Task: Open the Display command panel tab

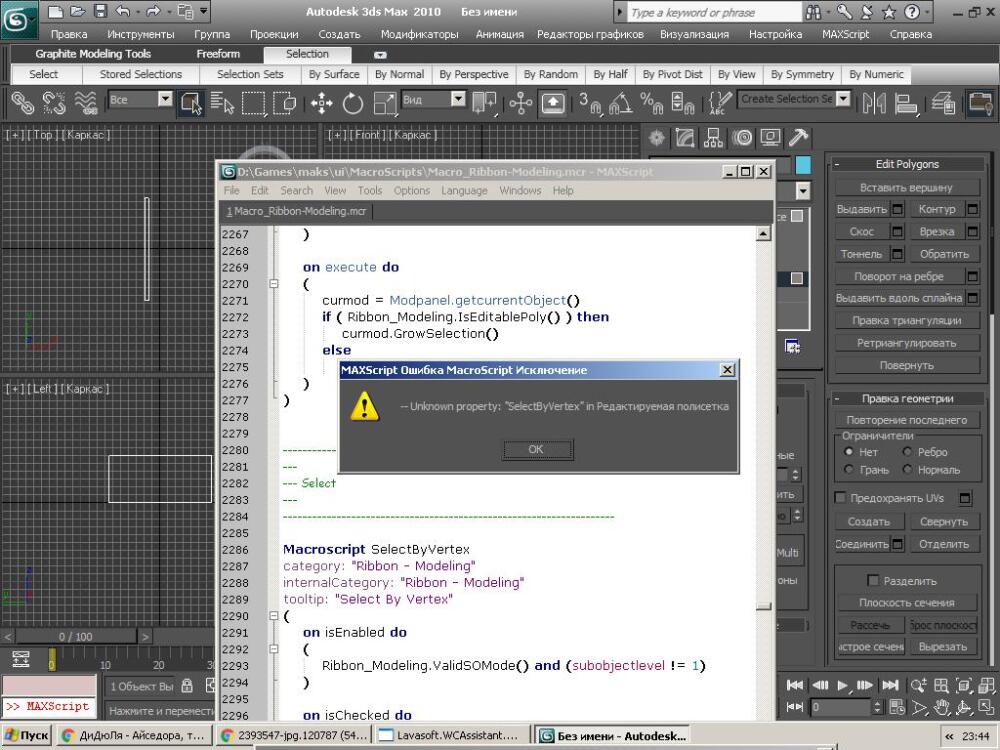Action: point(771,137)
